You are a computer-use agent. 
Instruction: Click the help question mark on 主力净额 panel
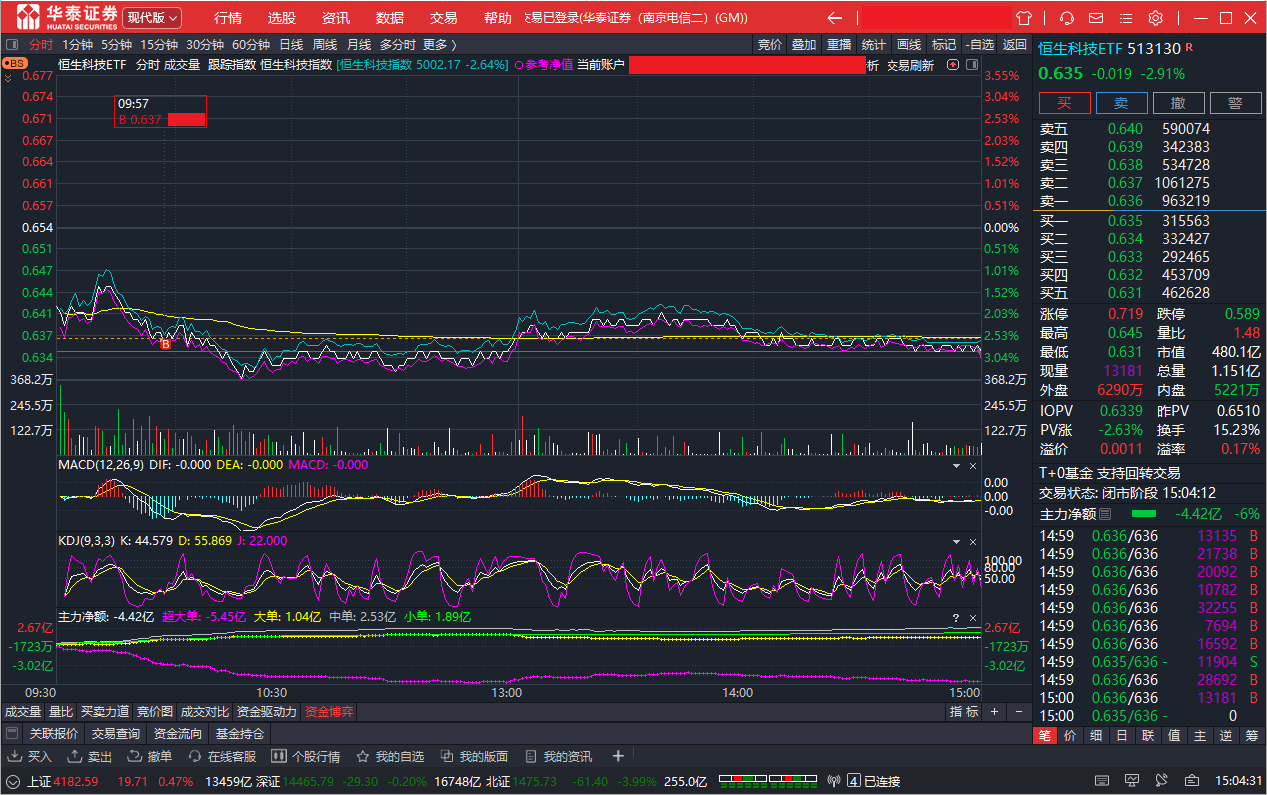coord(955,618)
